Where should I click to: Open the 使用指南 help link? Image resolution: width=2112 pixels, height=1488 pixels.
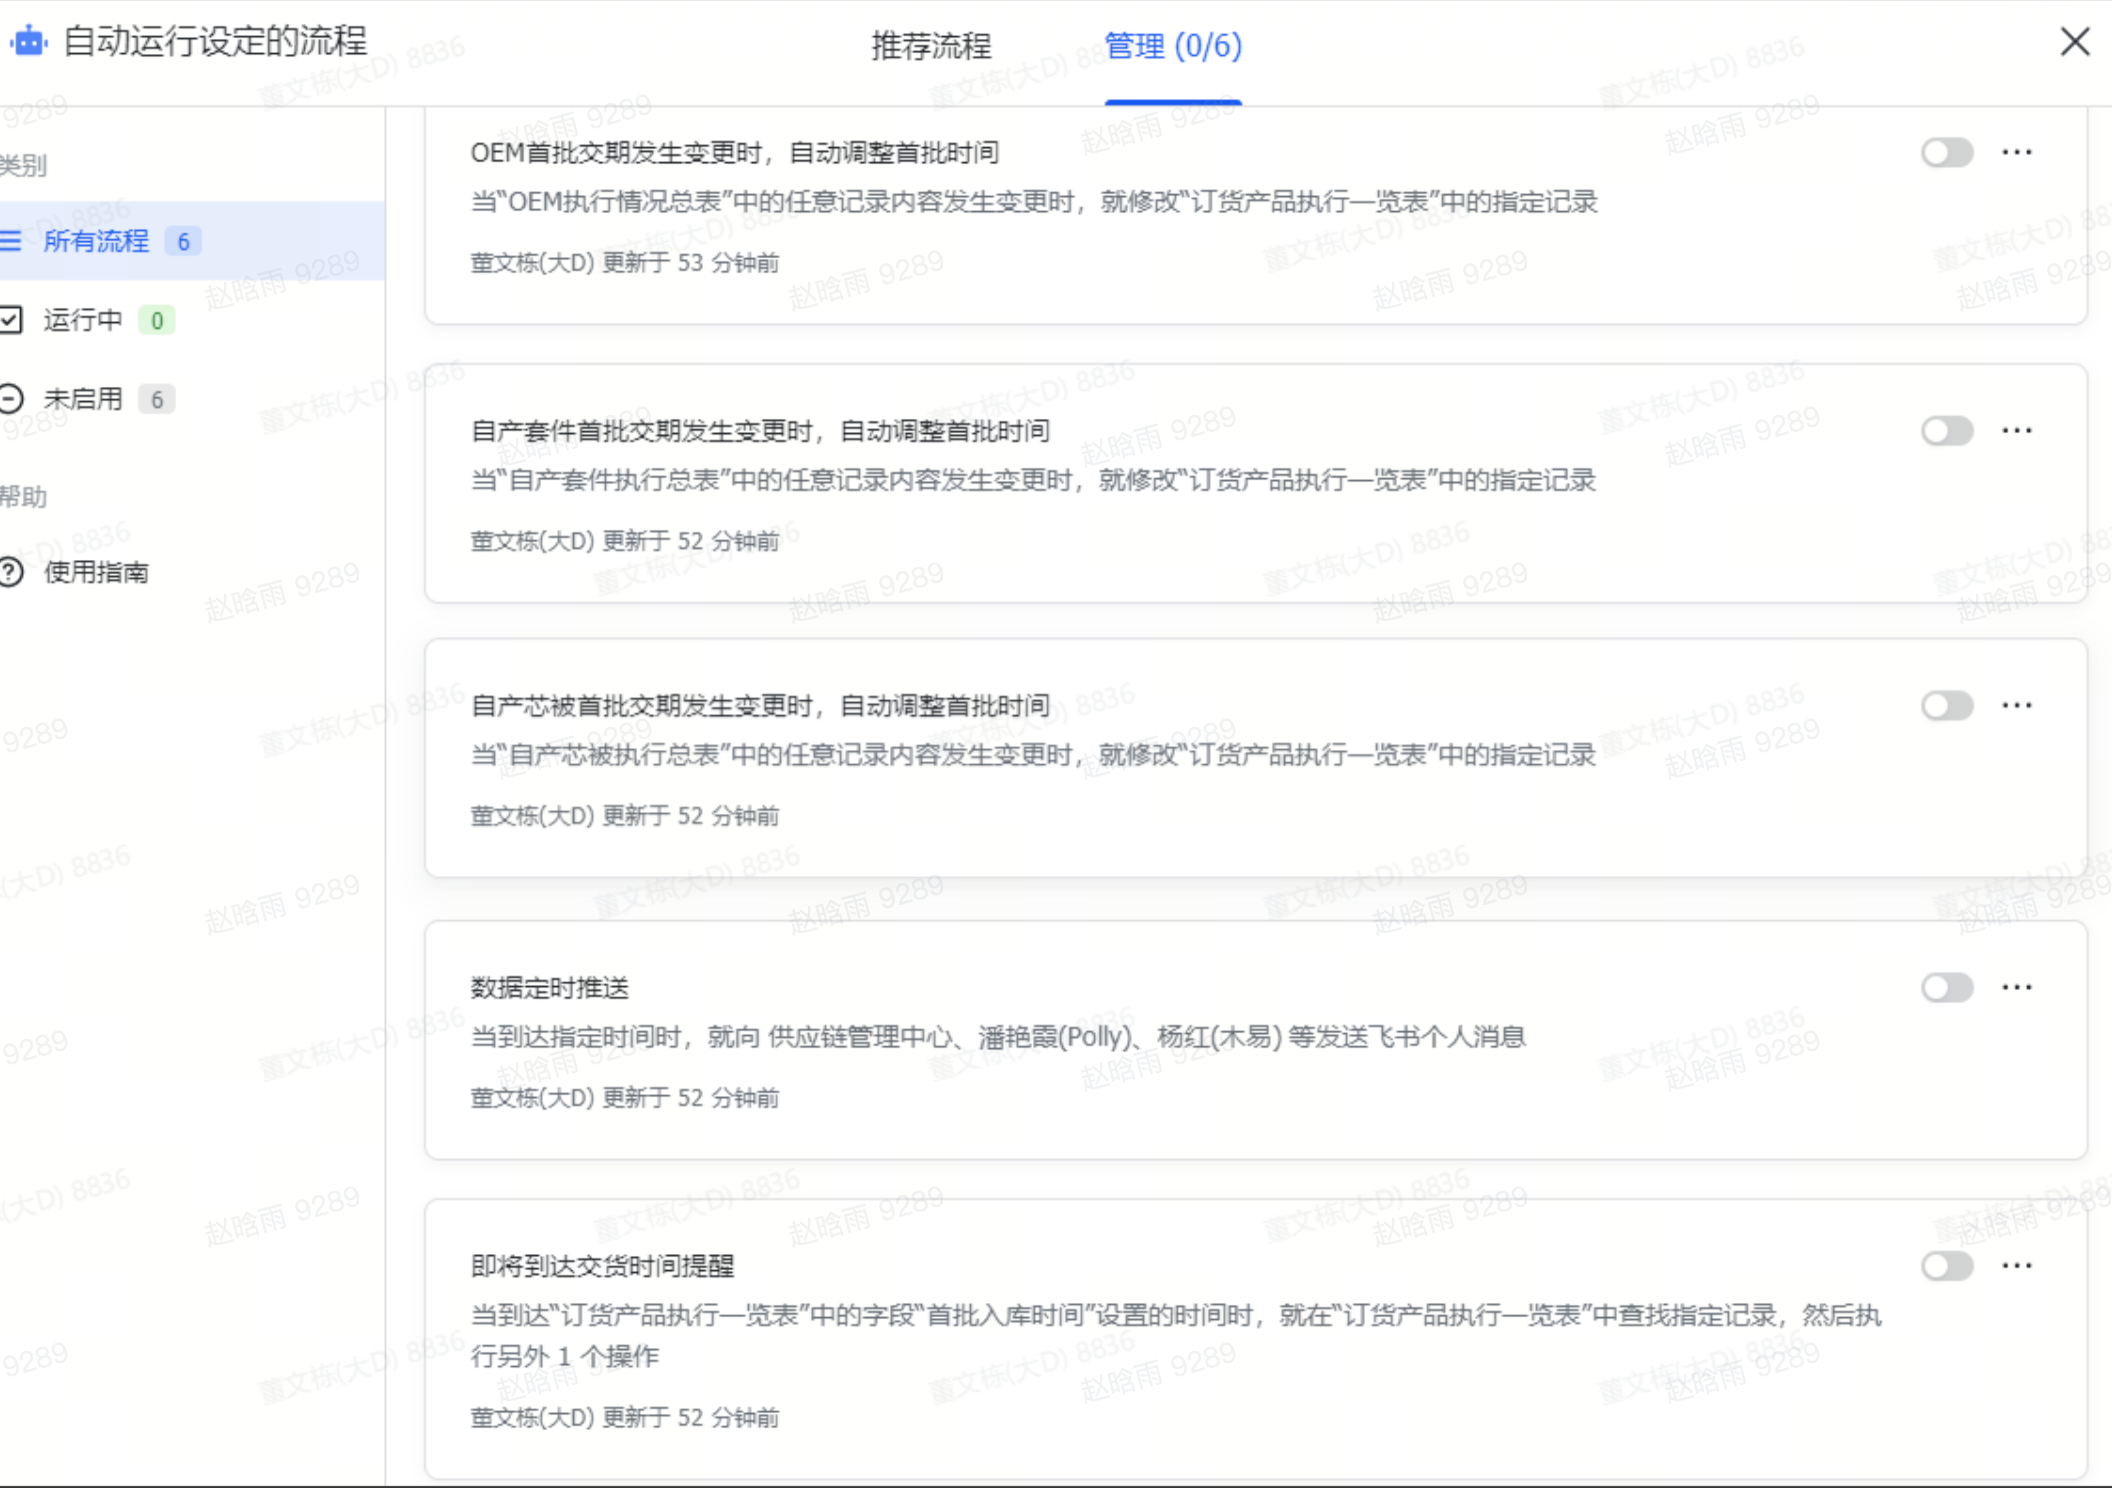click(x=96, y=572)
